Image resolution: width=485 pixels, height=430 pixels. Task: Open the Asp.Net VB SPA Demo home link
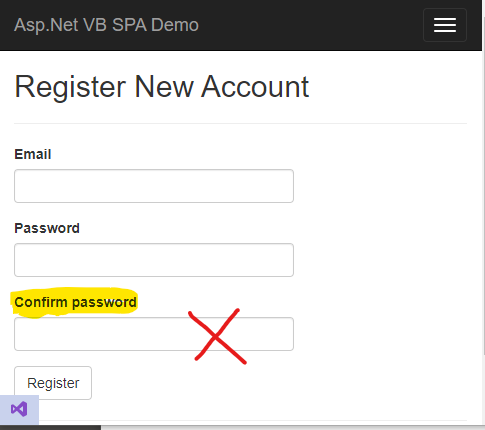(106, 25)
